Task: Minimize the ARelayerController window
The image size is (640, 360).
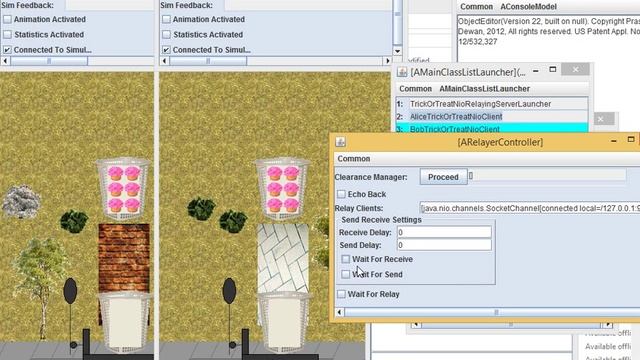Action: (x=613, y=141)
